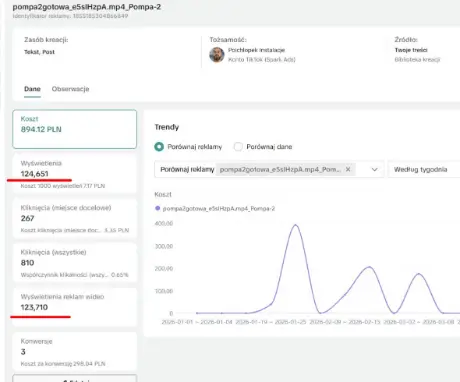
Task: Select the Konwersje metric card
Action: pos(75,352)
